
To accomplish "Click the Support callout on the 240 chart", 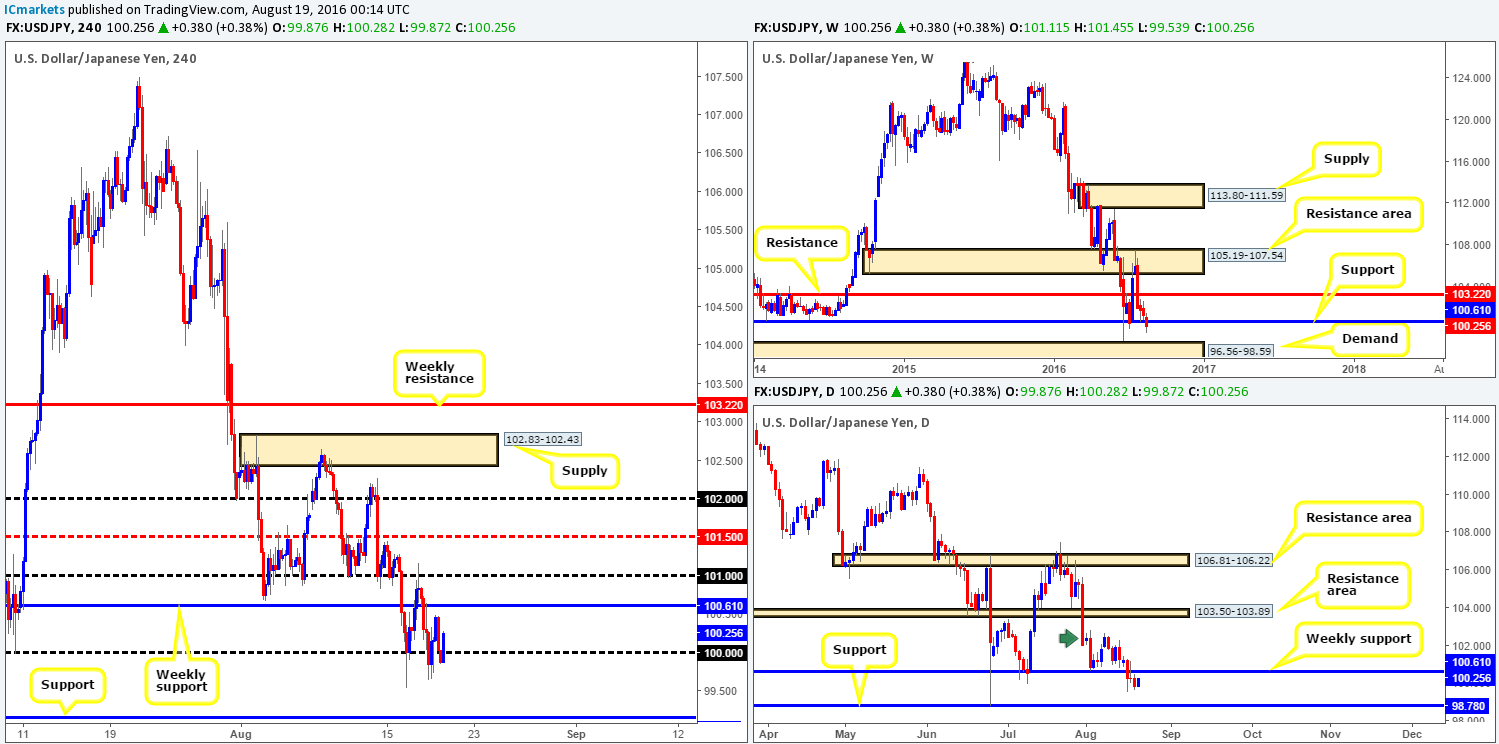I will coord(66,685).
